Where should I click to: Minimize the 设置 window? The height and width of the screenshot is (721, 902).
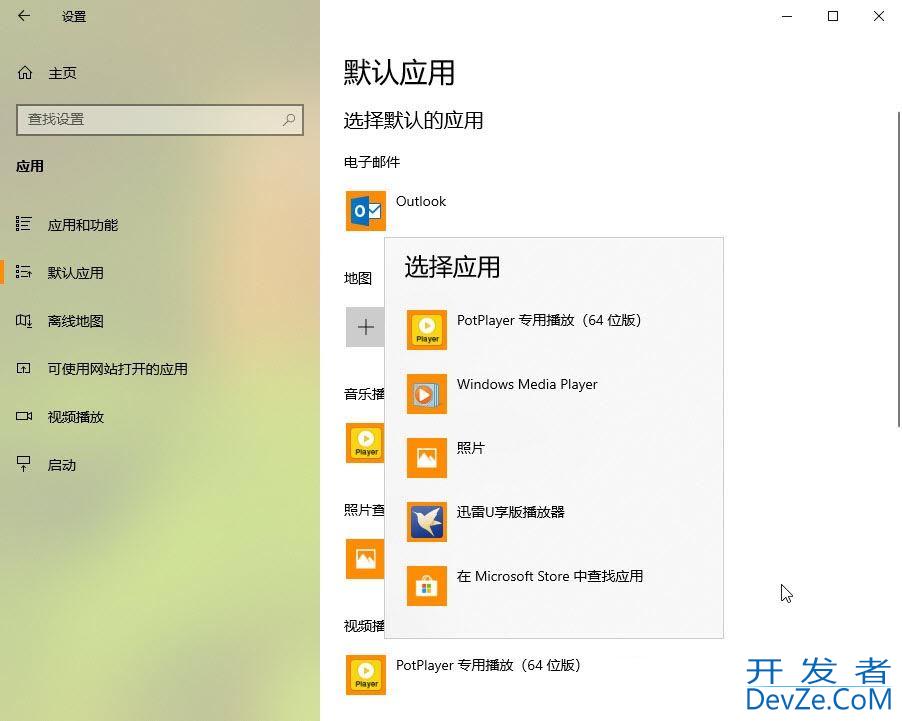point(787,16)
